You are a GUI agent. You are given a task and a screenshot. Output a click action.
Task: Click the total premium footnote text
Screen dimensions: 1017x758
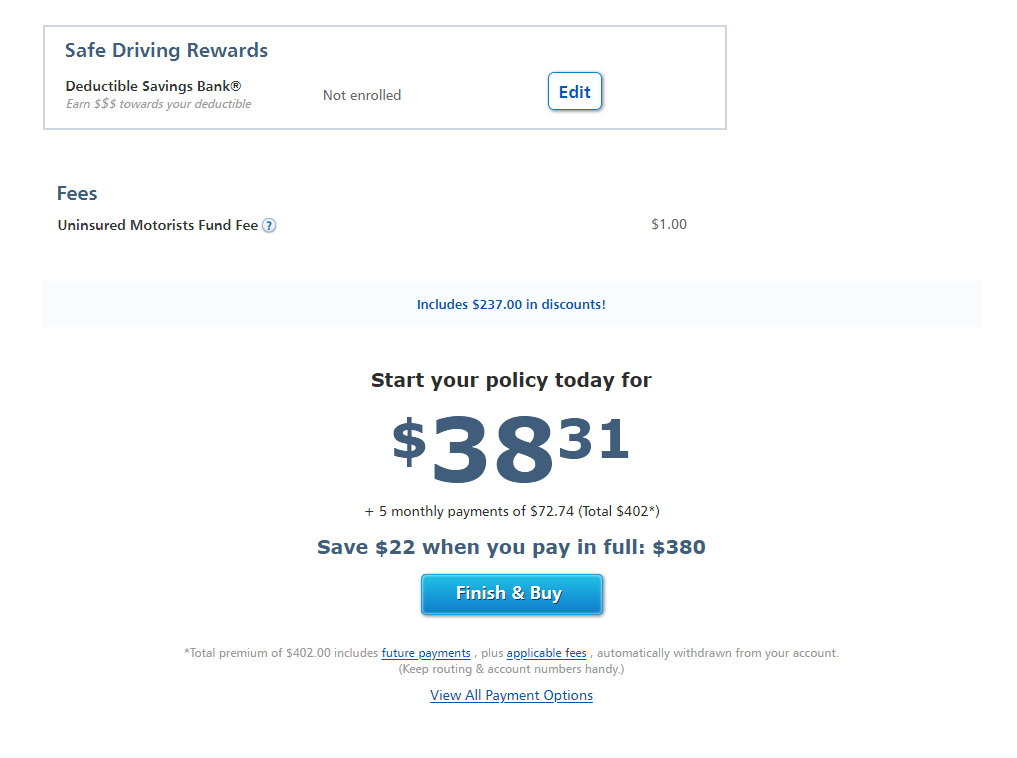(511, 652)
